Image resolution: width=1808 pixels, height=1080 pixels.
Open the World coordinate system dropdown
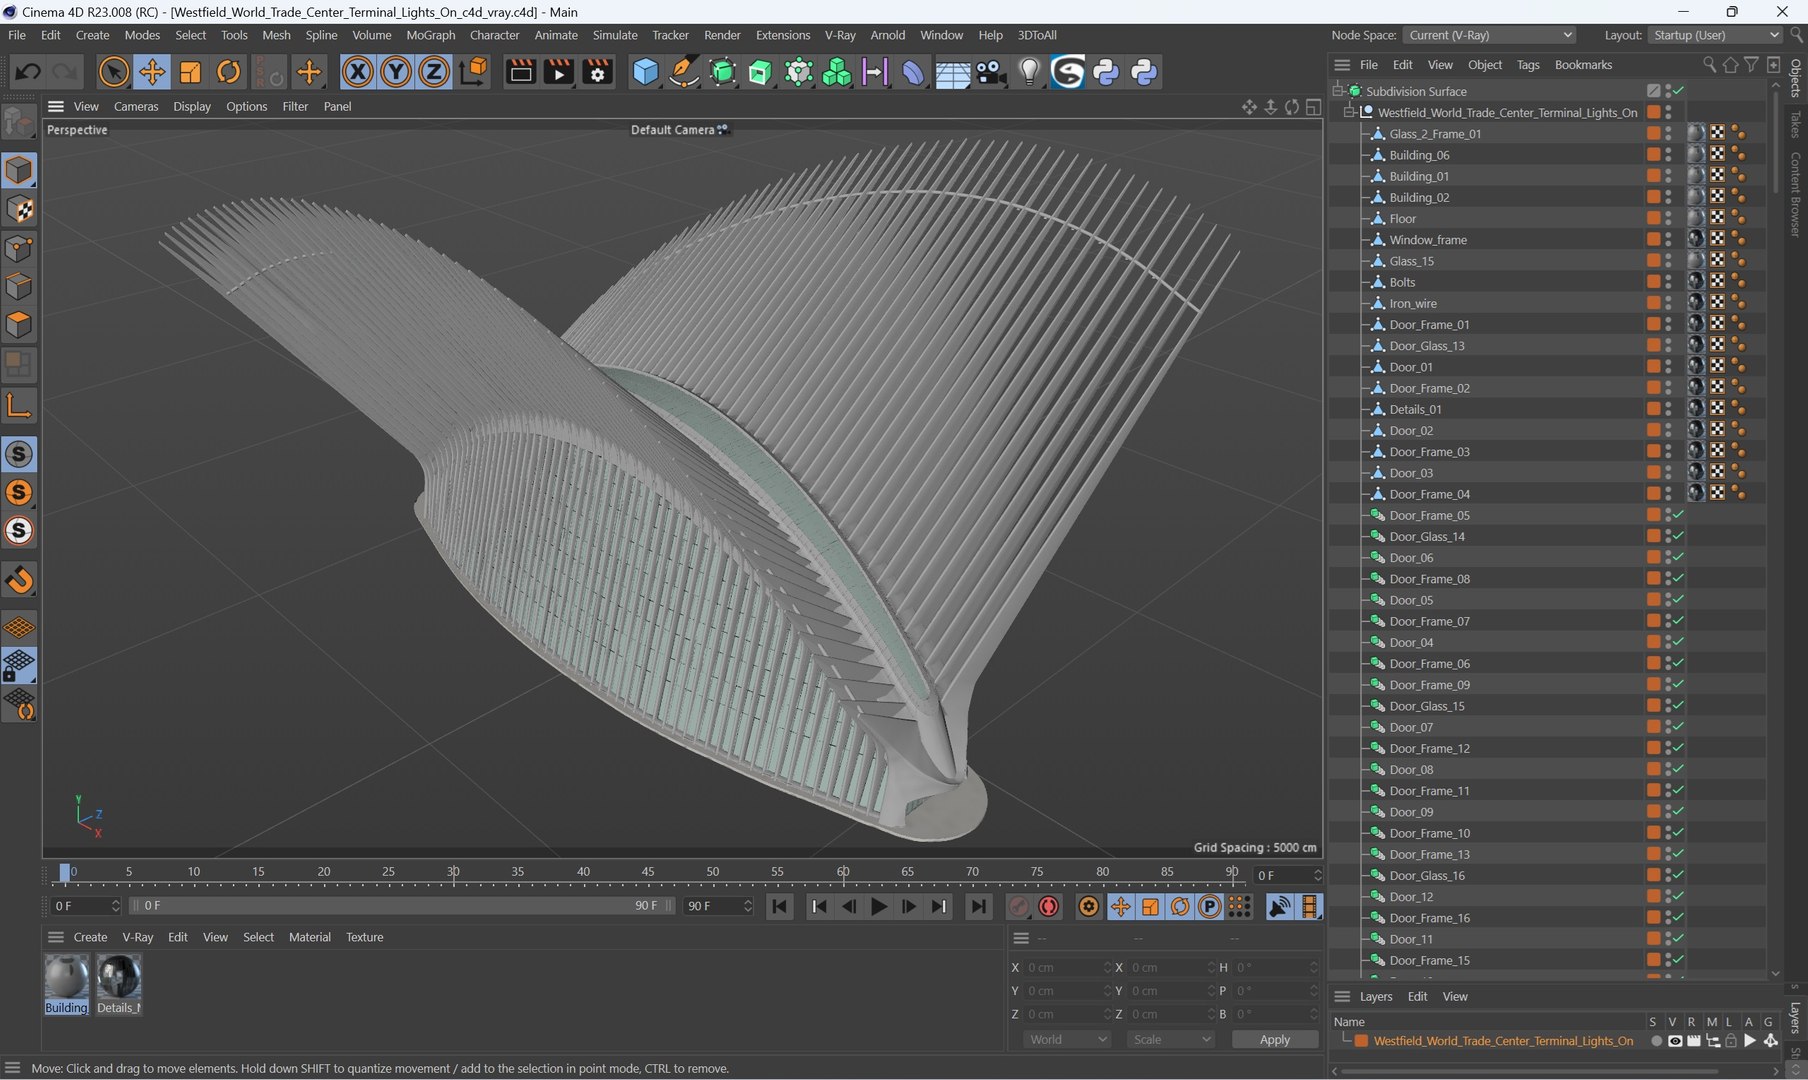coord(1068,1040)
